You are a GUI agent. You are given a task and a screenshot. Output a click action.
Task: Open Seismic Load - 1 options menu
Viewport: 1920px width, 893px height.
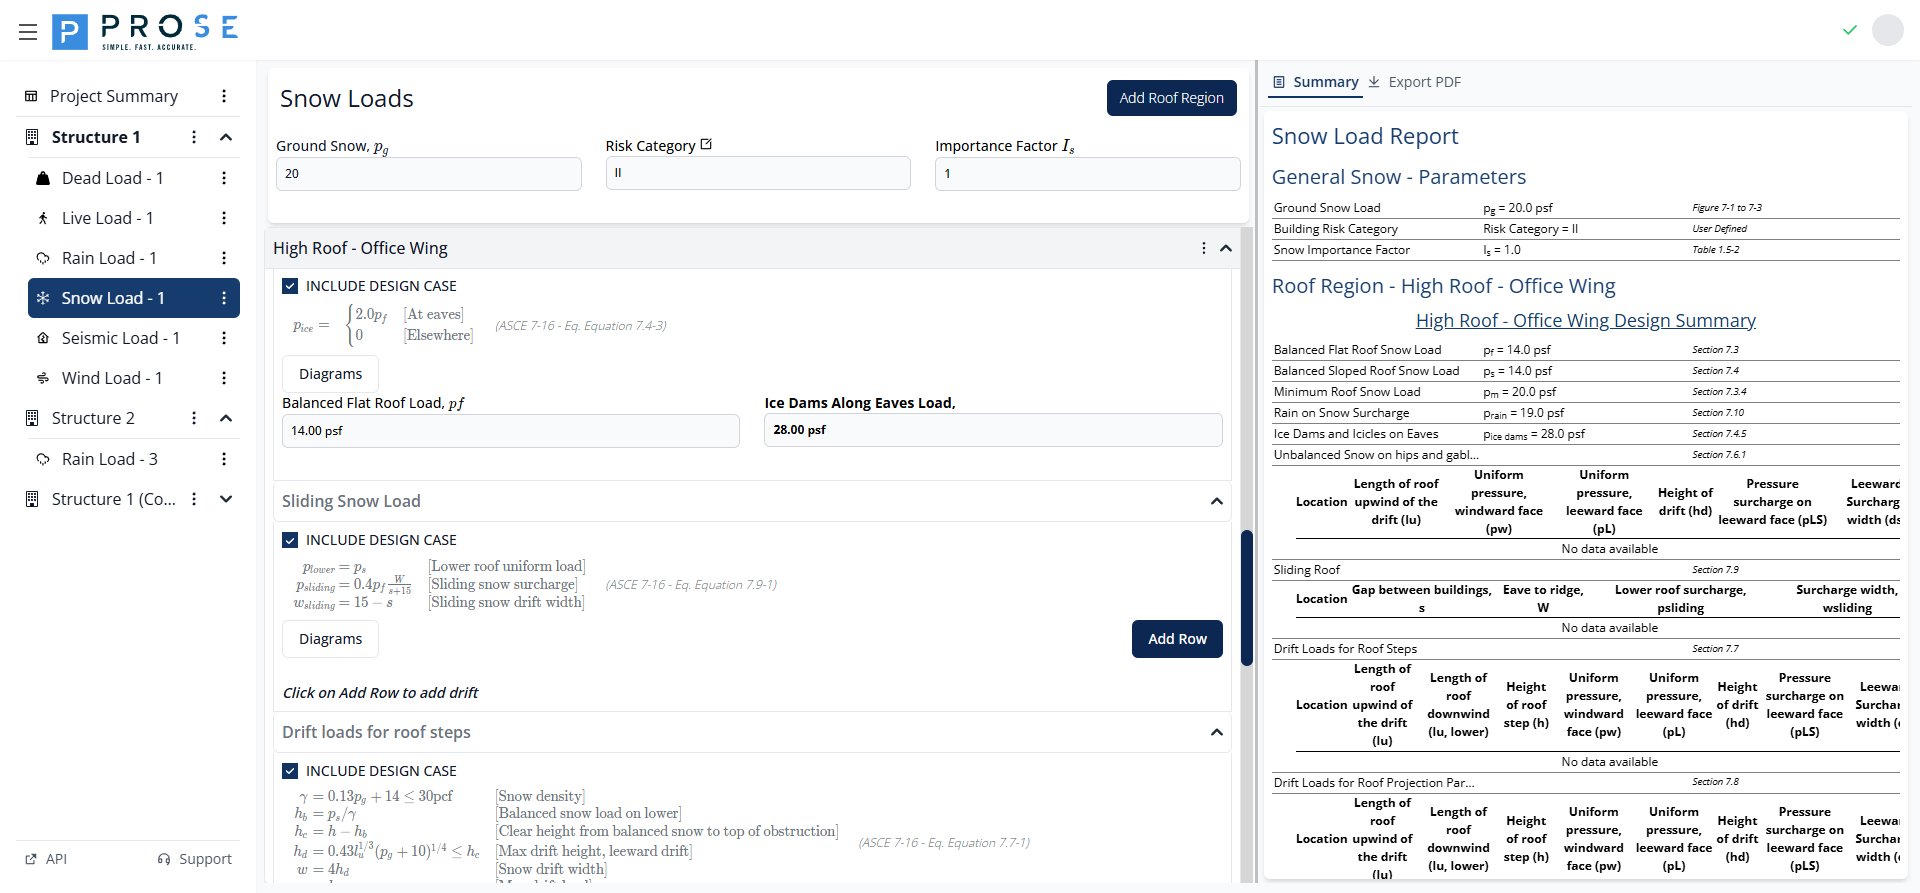(224, 338)
